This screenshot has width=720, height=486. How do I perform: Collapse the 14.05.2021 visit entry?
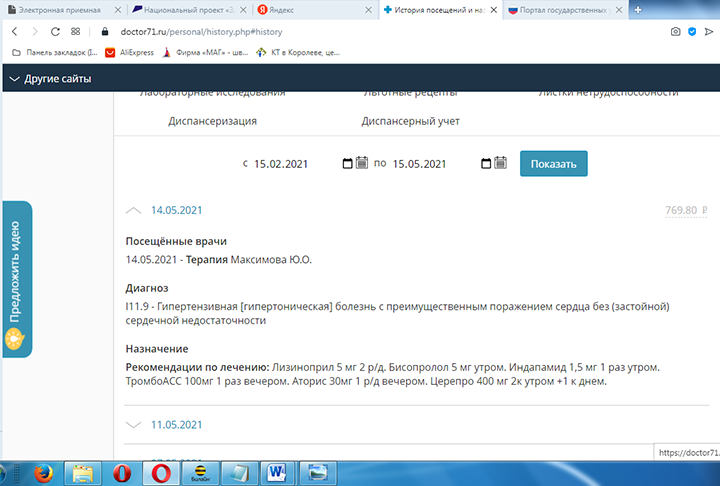(x=134, y=210)
